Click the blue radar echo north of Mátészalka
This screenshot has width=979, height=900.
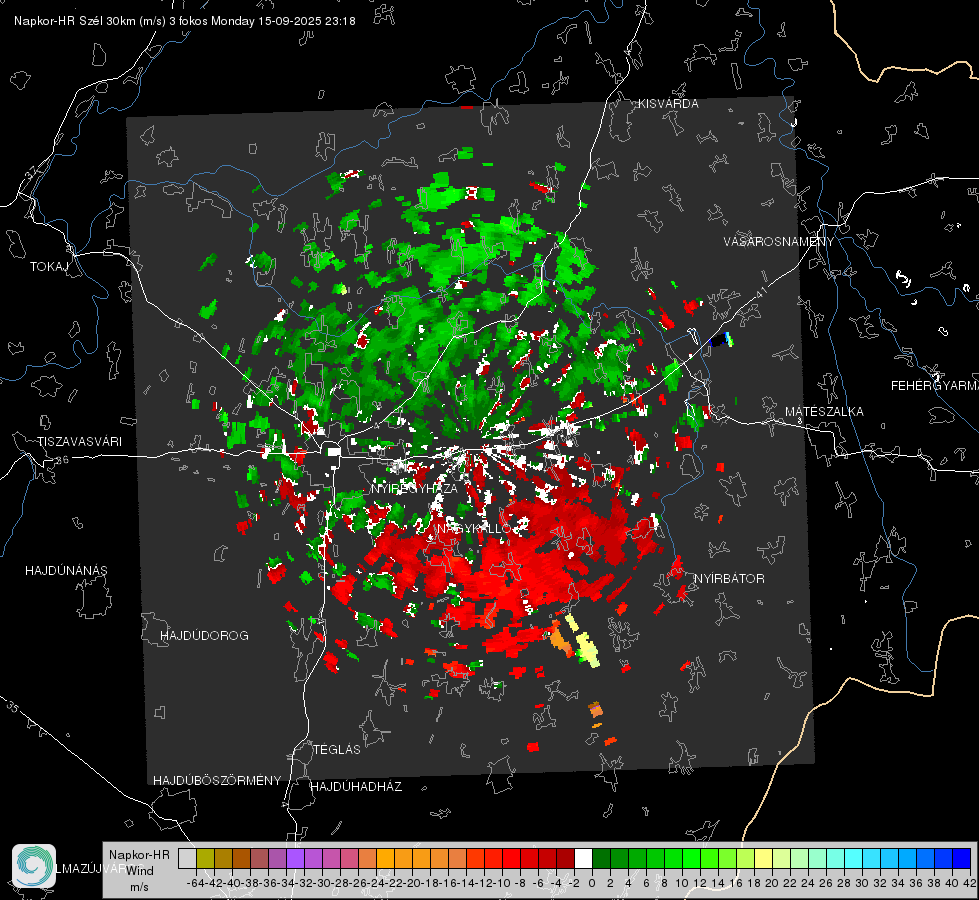click(721, 340)
